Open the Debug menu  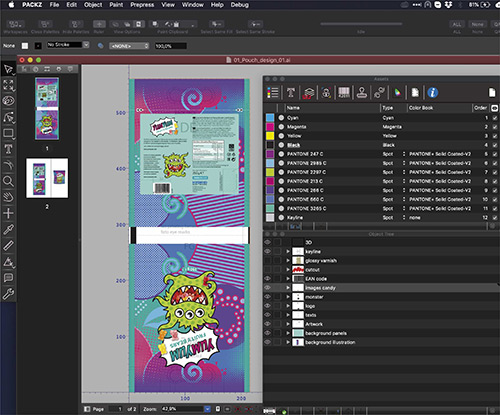[240, 5]
